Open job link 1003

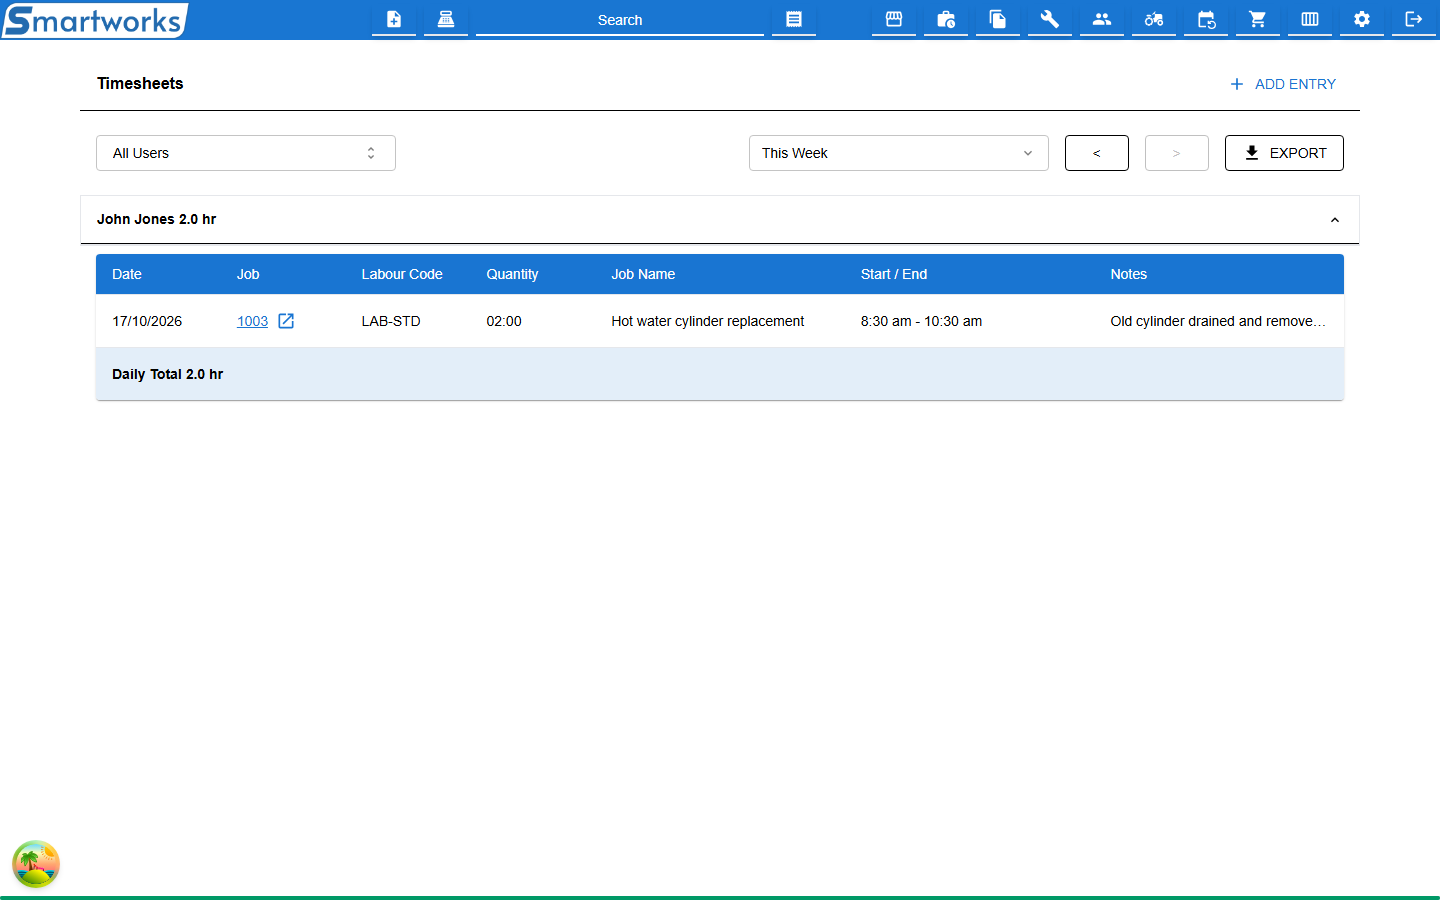(x=252, y=321)
